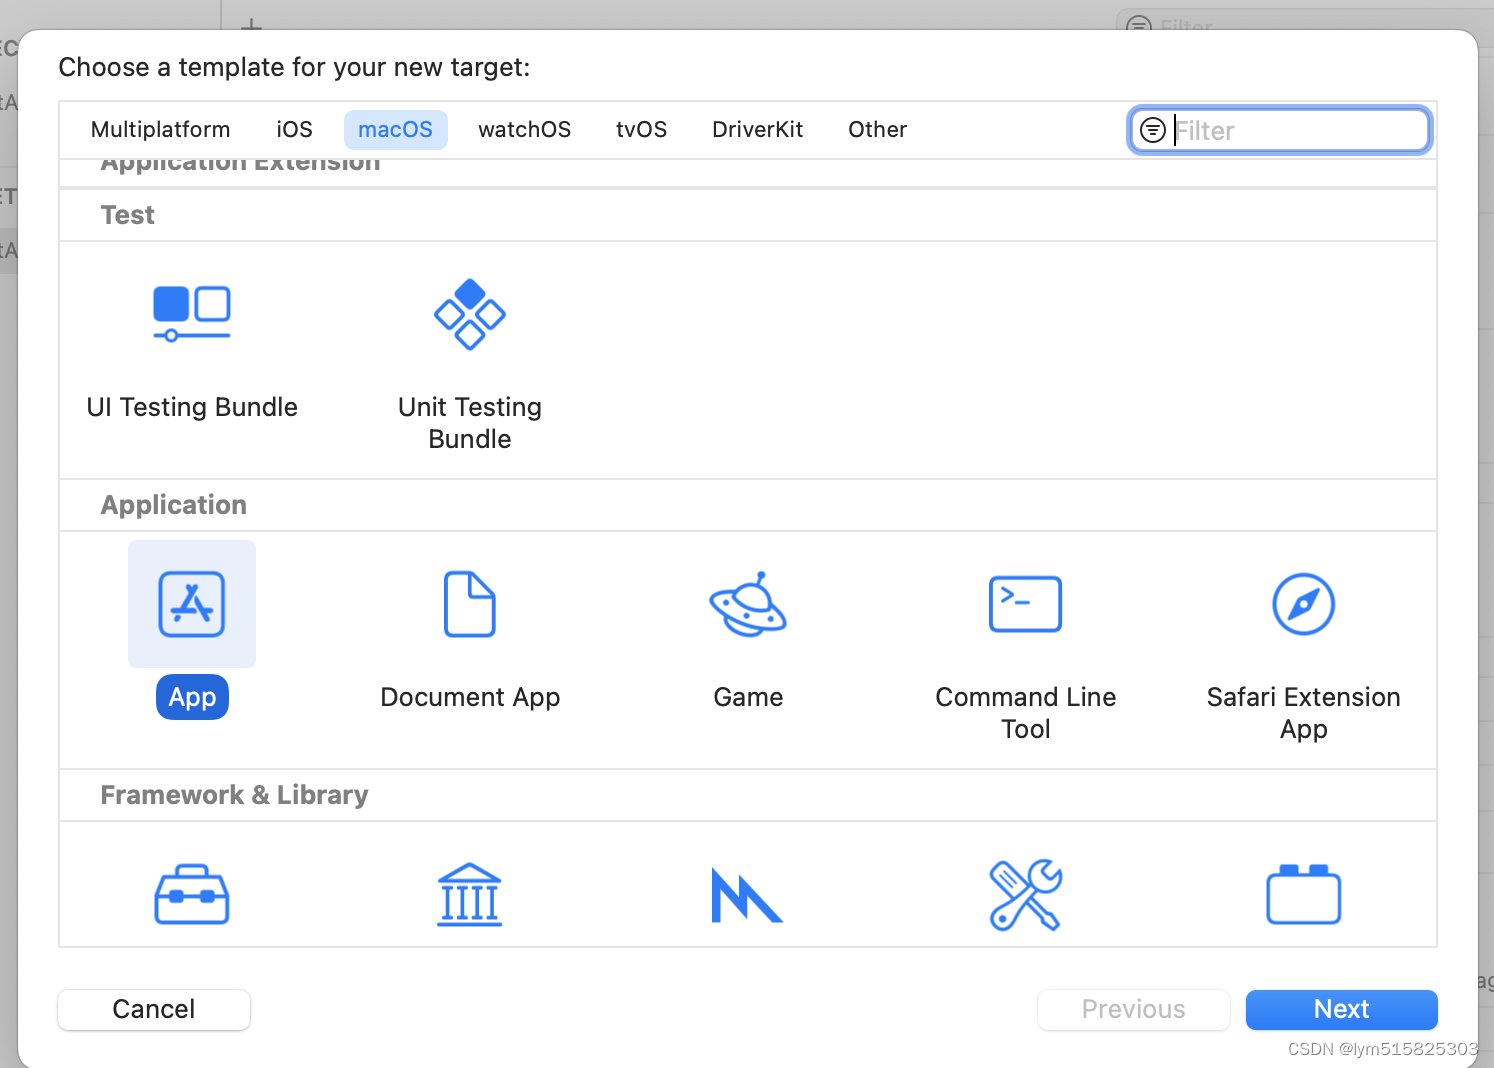Select the App template icon
Viewport: 1494px width, 1068px height.
click(191, 604)
